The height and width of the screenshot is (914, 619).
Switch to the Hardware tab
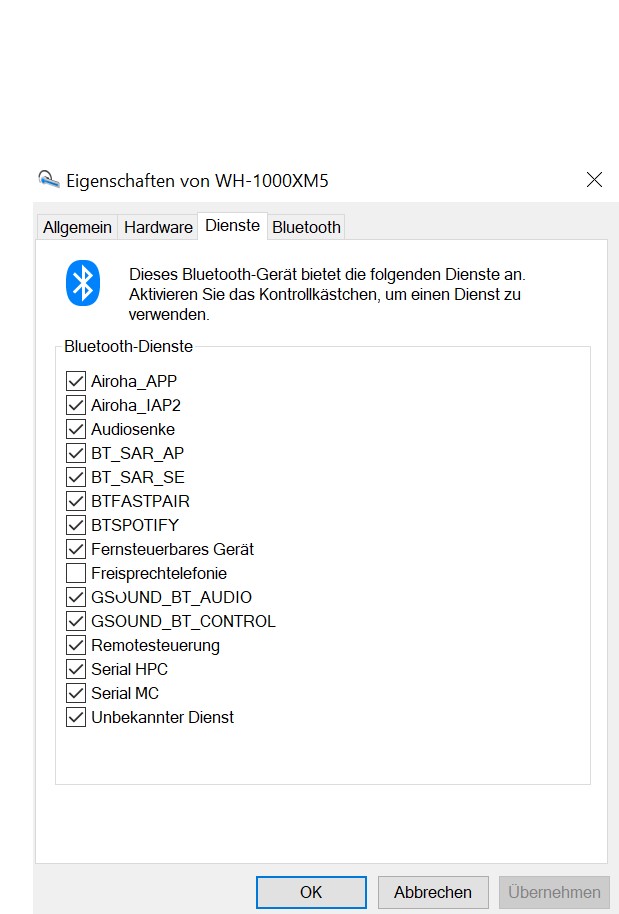point(157,227)
